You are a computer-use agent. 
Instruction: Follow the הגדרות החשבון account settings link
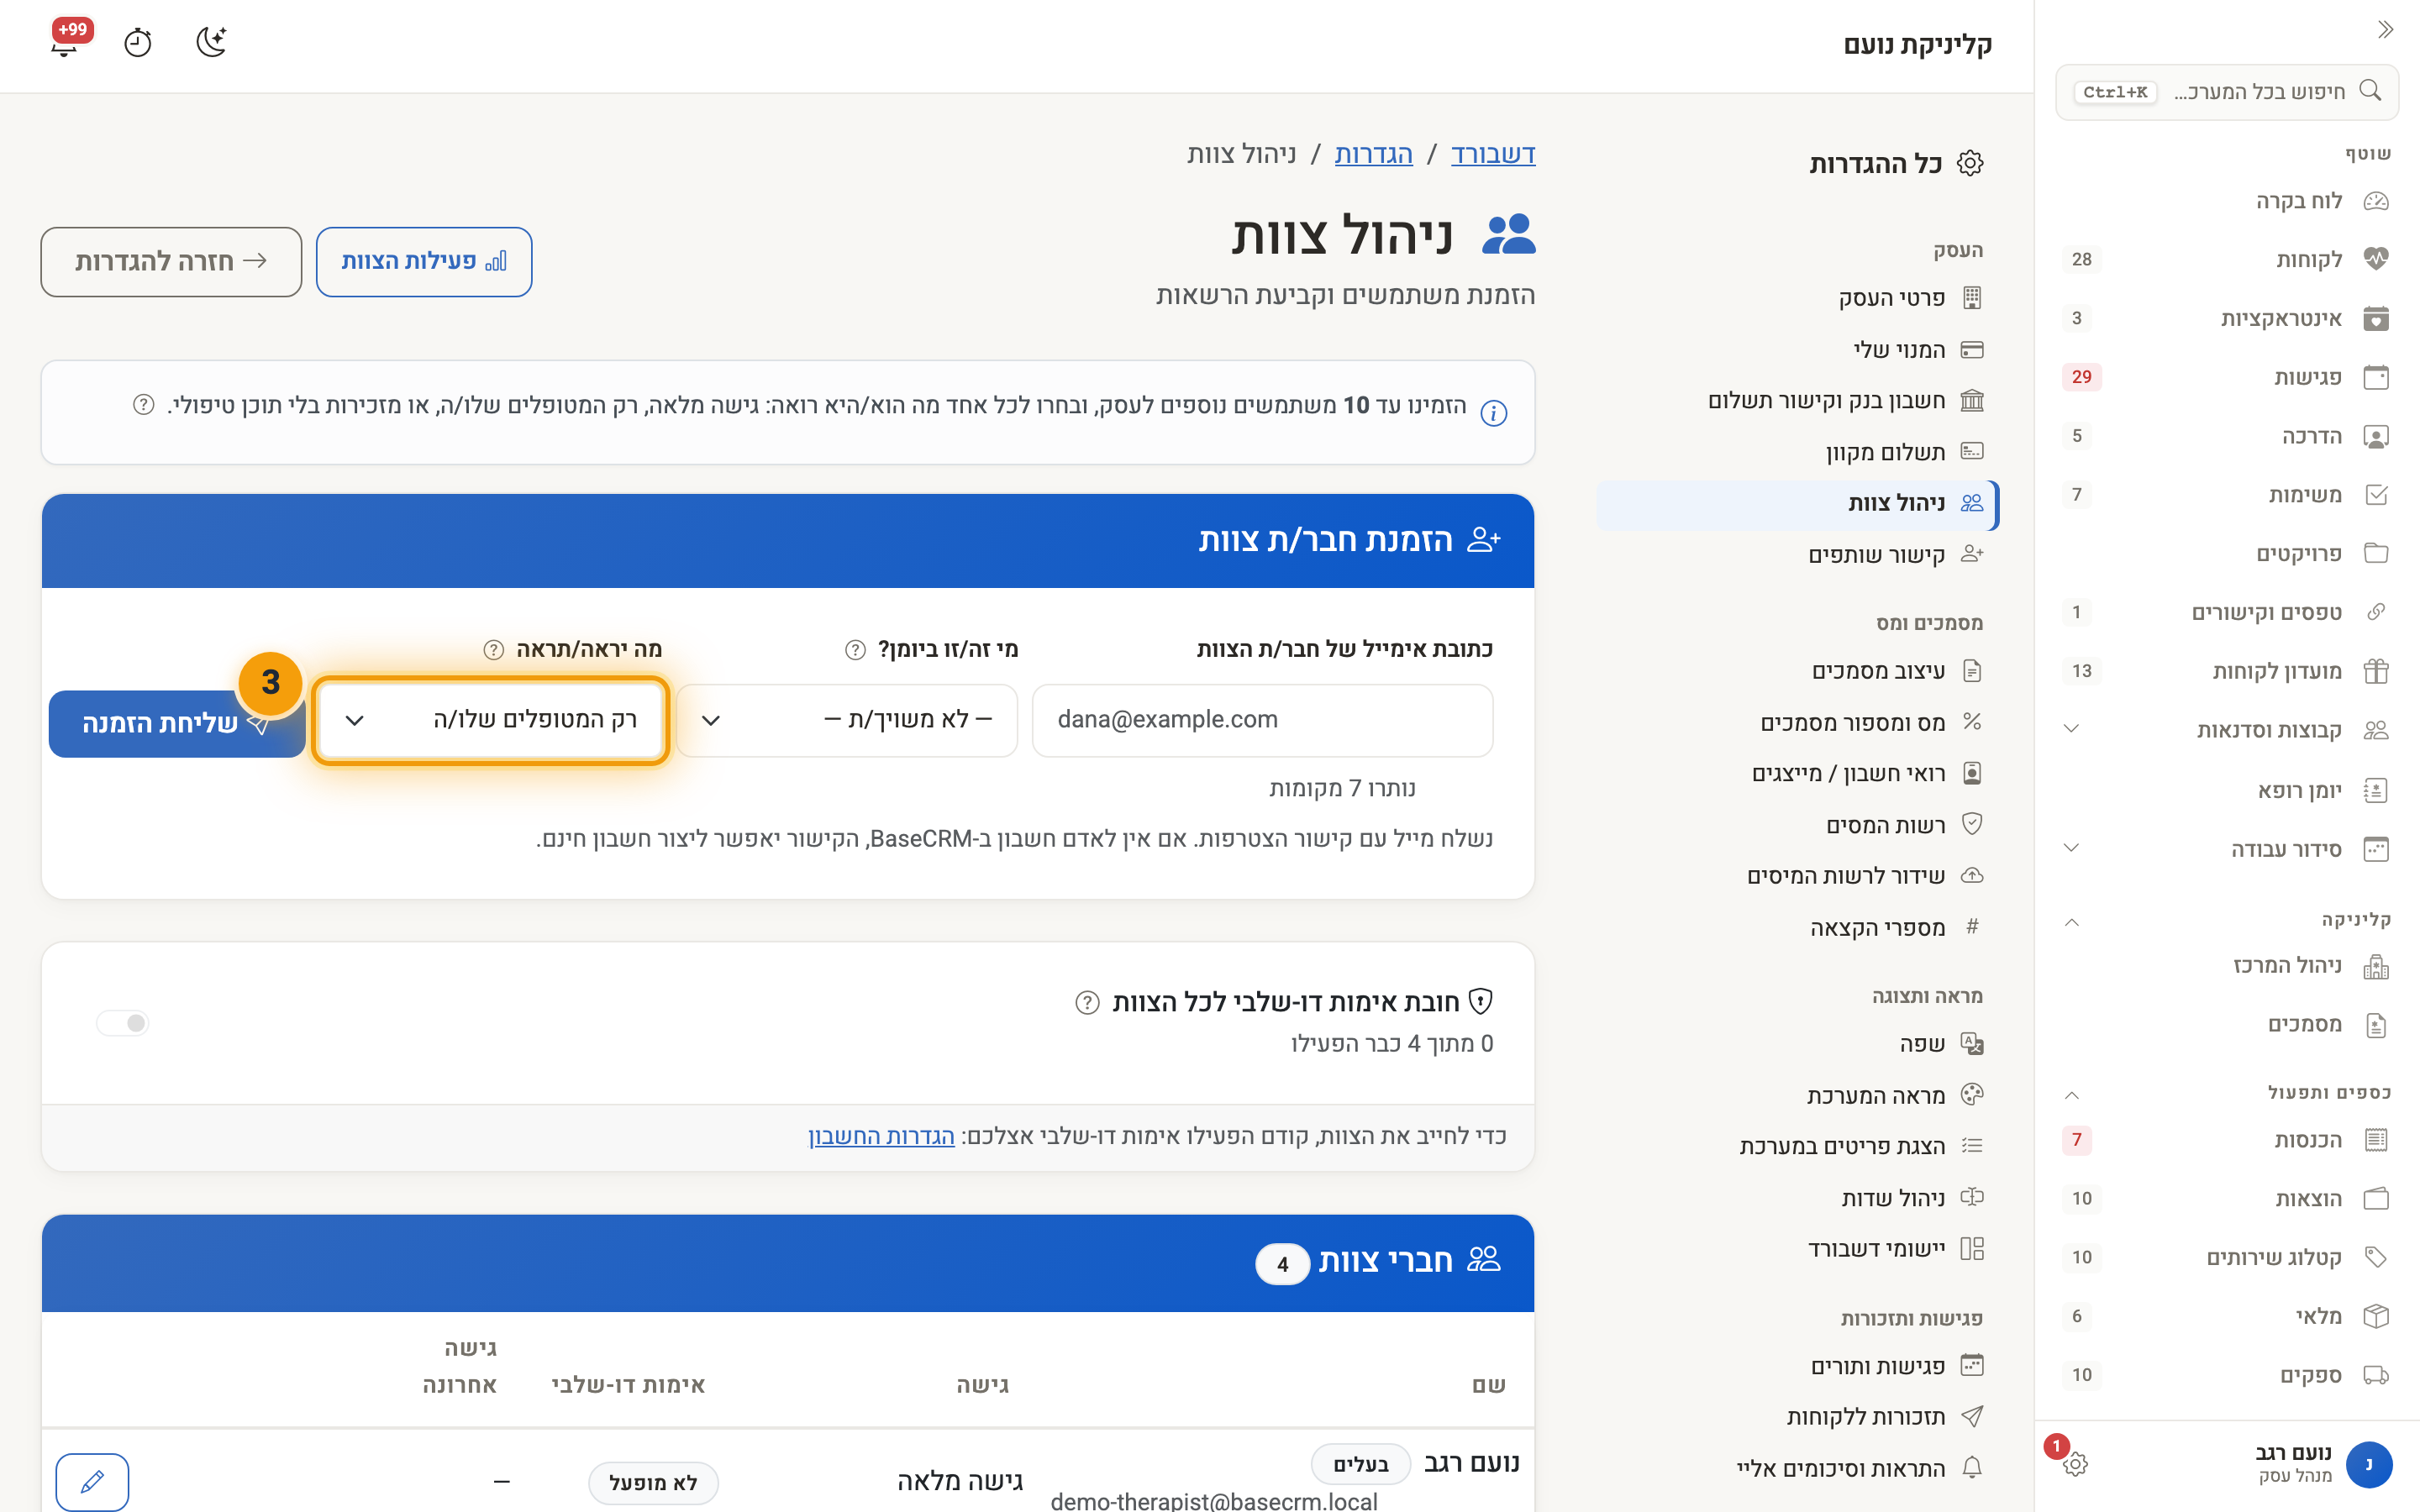tap(881, 1136)
